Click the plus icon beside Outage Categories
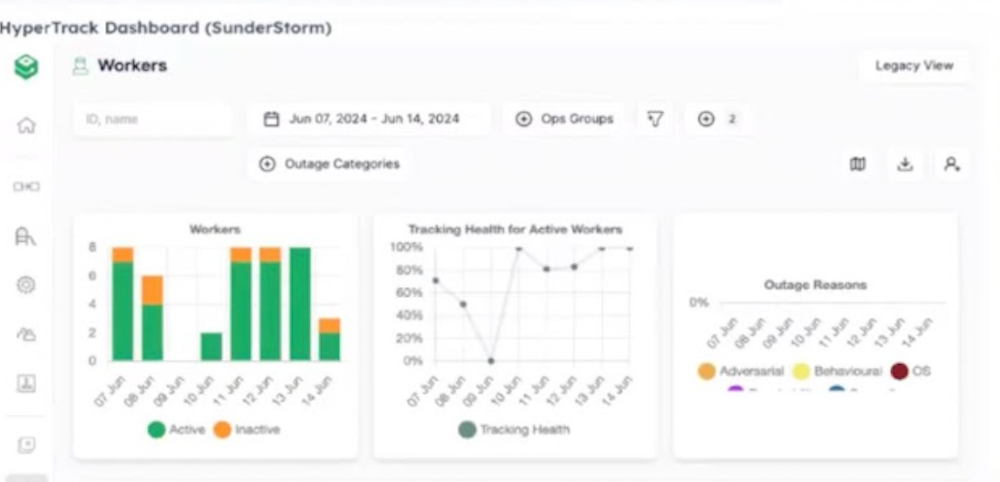The width and height of the screenshot is (1000, 482). pos(267,164)
